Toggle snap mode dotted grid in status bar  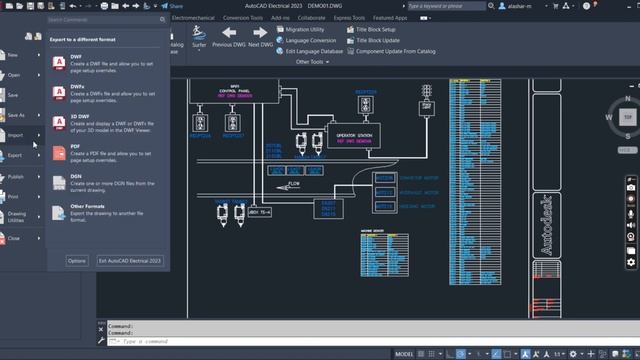(431, 354)
